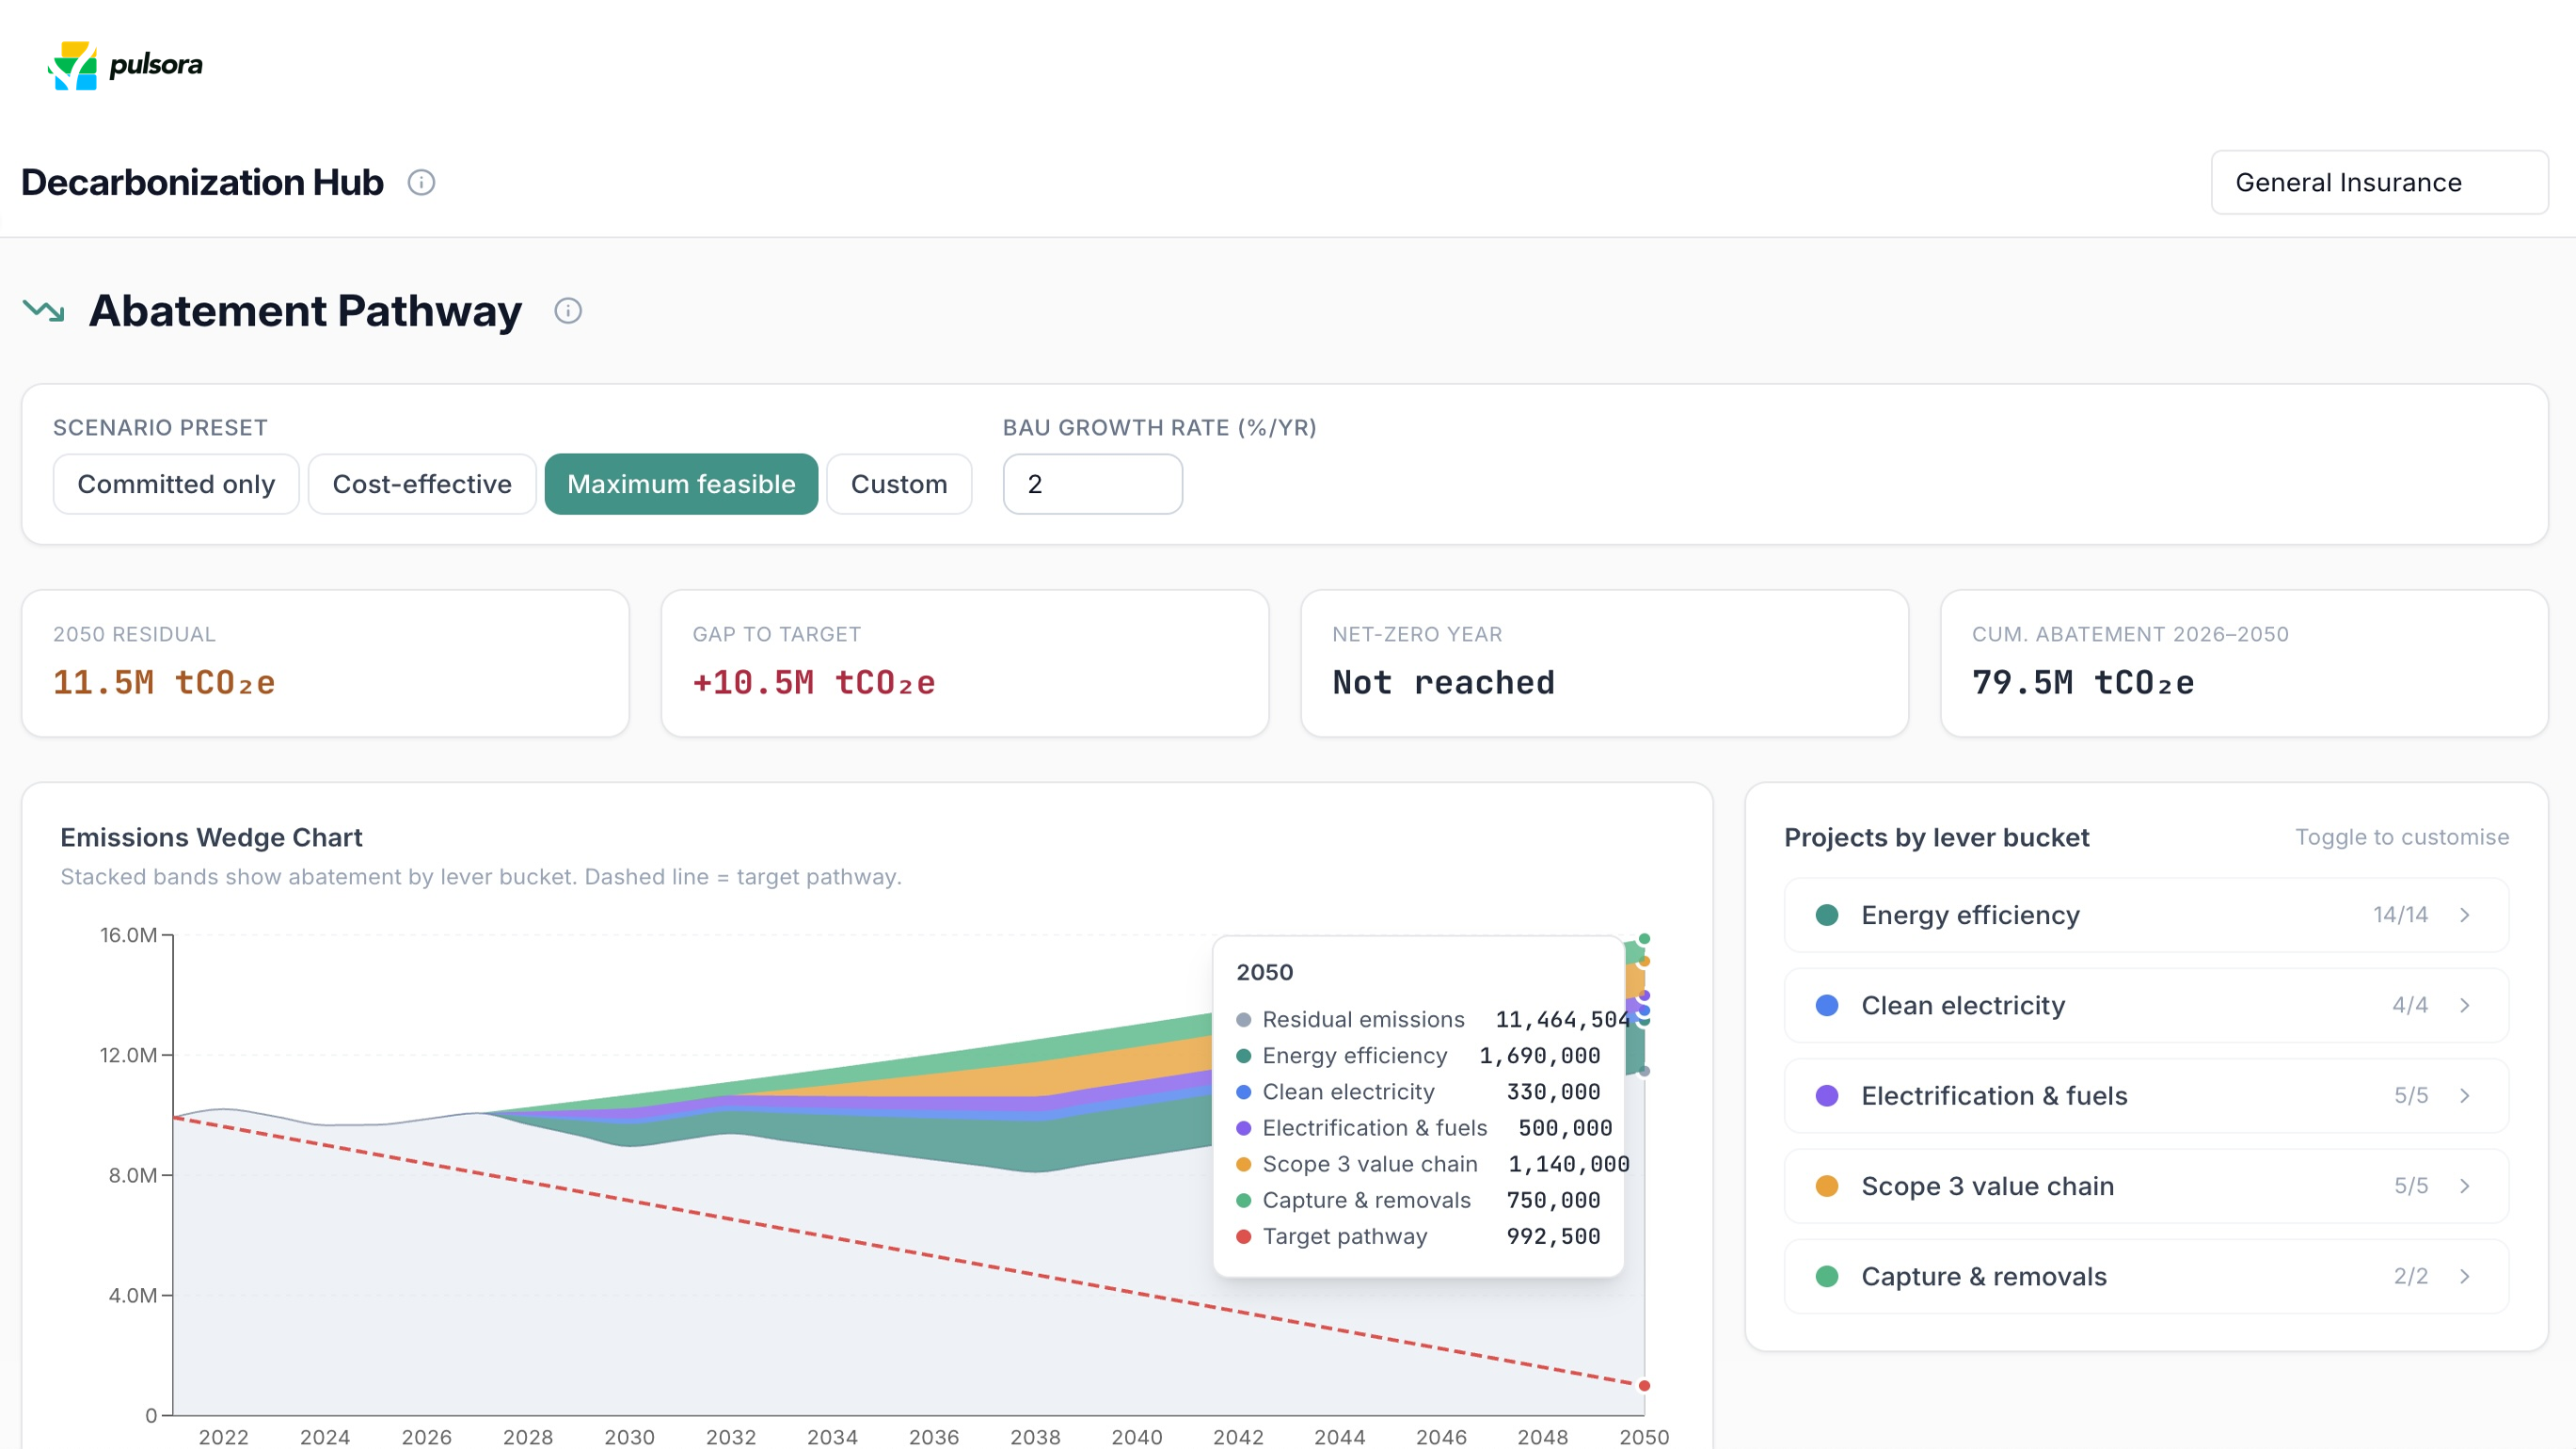
Task: Click the Emissions Wedge Chart title
Action: 211,837
